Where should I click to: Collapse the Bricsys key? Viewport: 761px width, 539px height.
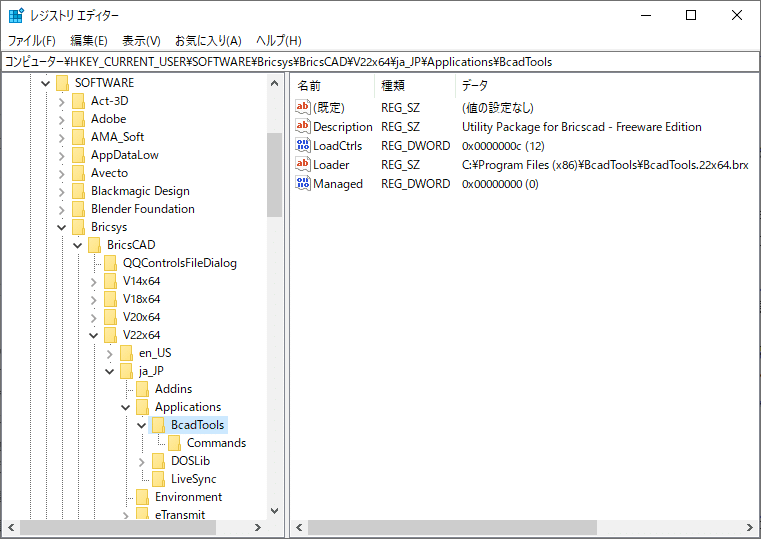pyautogui.click(x=62, y=227)
